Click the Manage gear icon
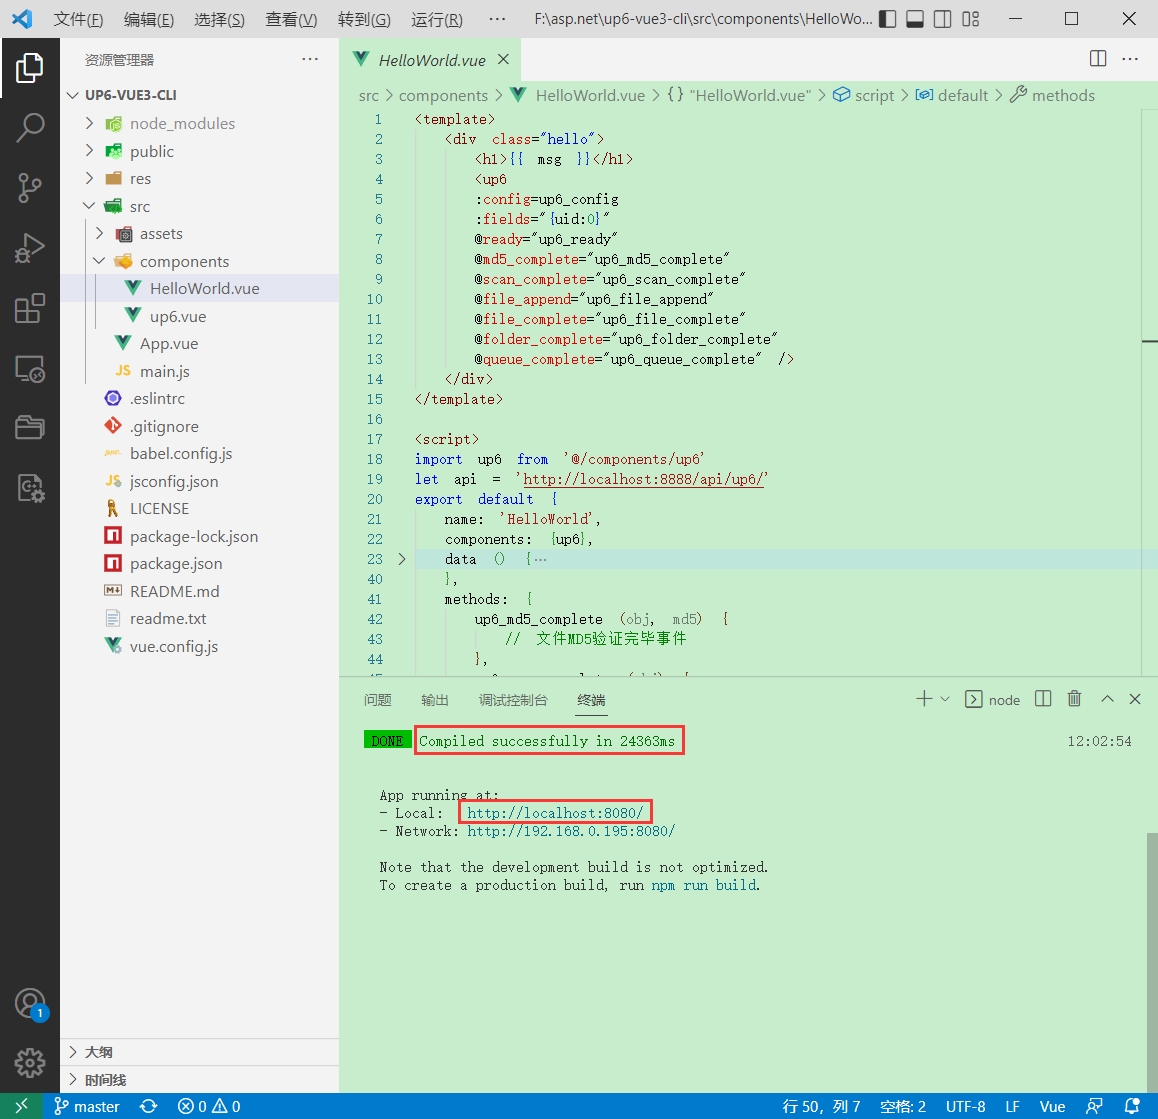The height and width of the screenshot is (1119, 1158). click(30, 1062)
